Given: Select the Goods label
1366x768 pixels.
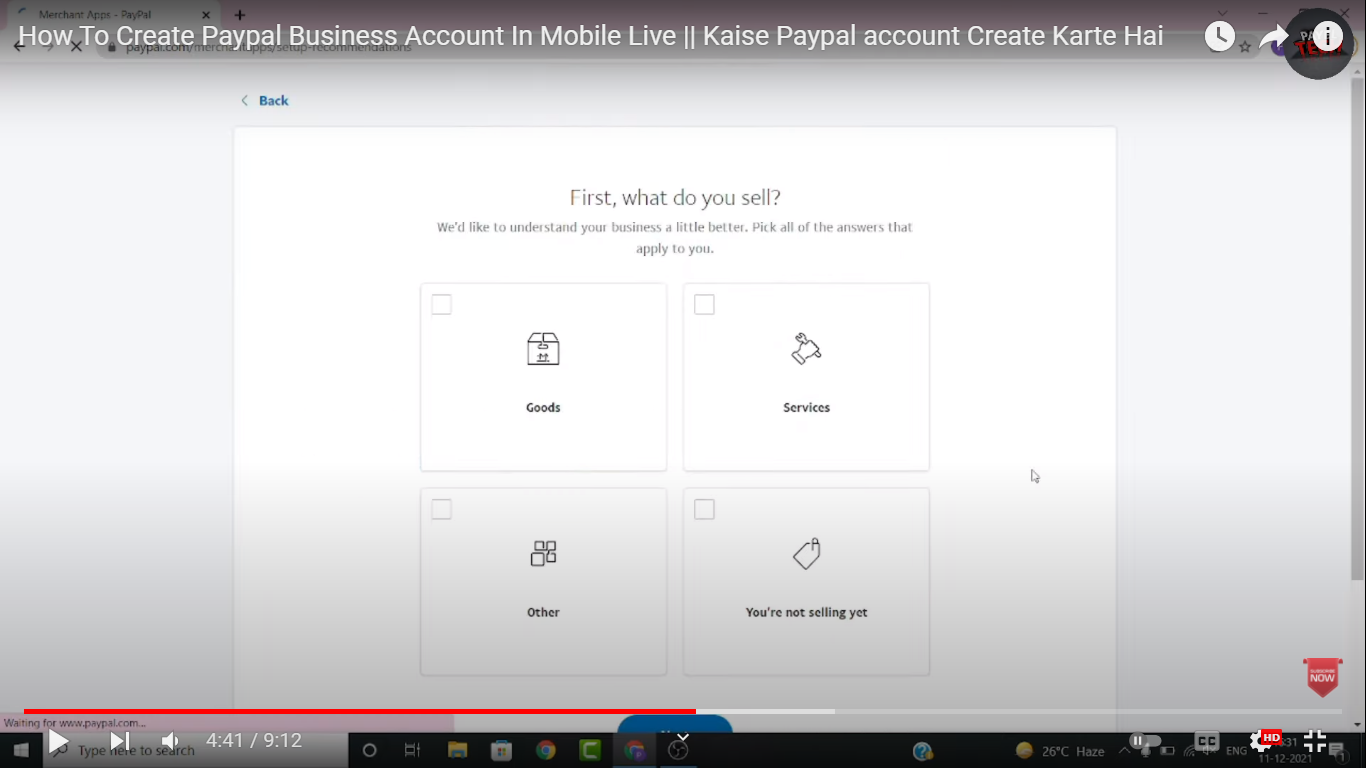Looking at the screenshot, I should coord(543,408).
